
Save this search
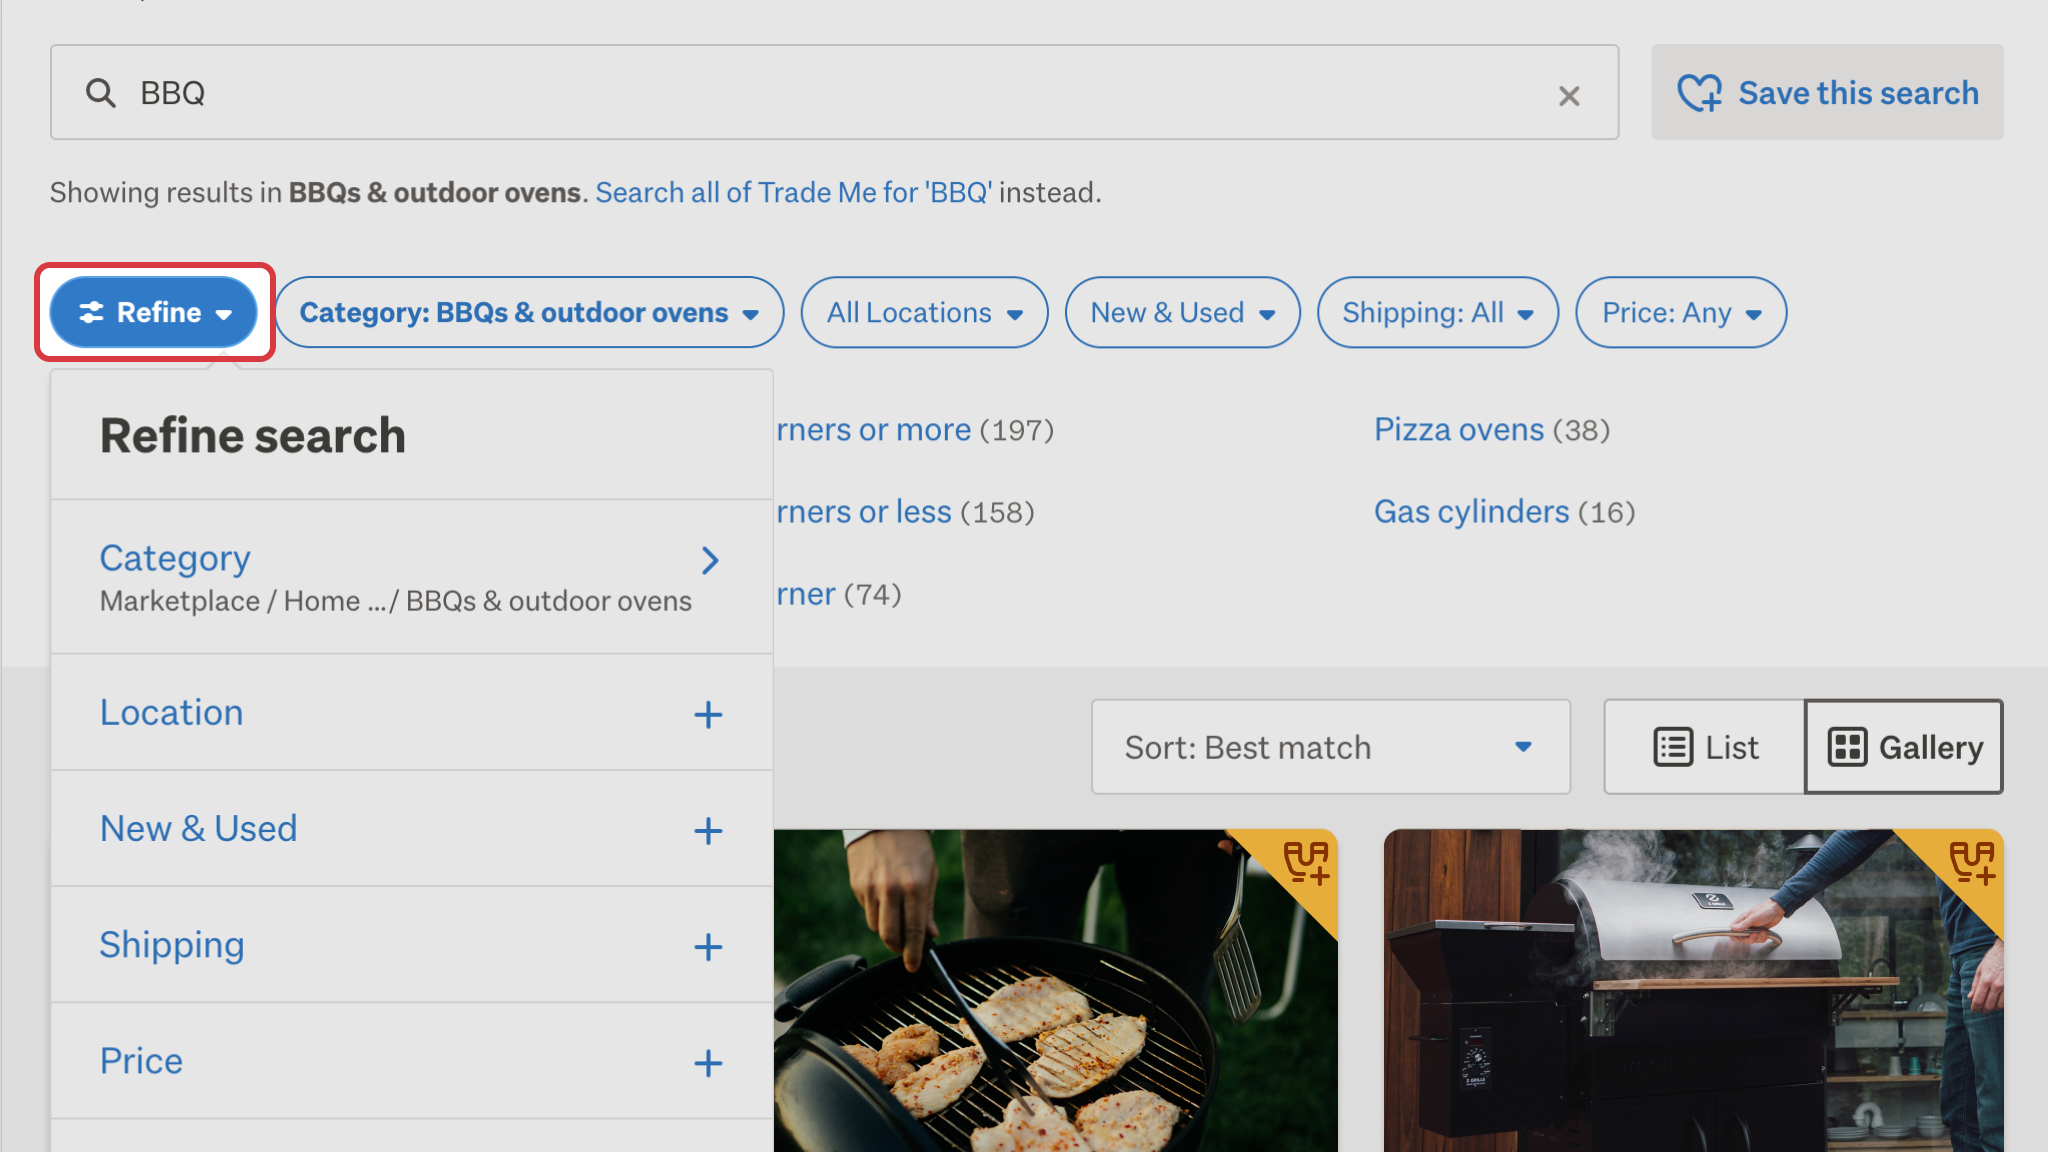1827,92
